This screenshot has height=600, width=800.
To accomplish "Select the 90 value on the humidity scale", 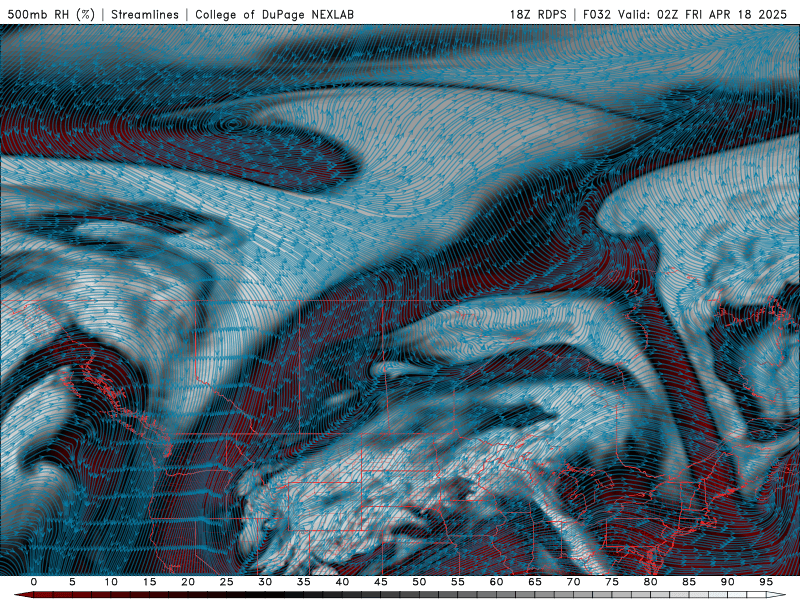I will pos(727,582).
